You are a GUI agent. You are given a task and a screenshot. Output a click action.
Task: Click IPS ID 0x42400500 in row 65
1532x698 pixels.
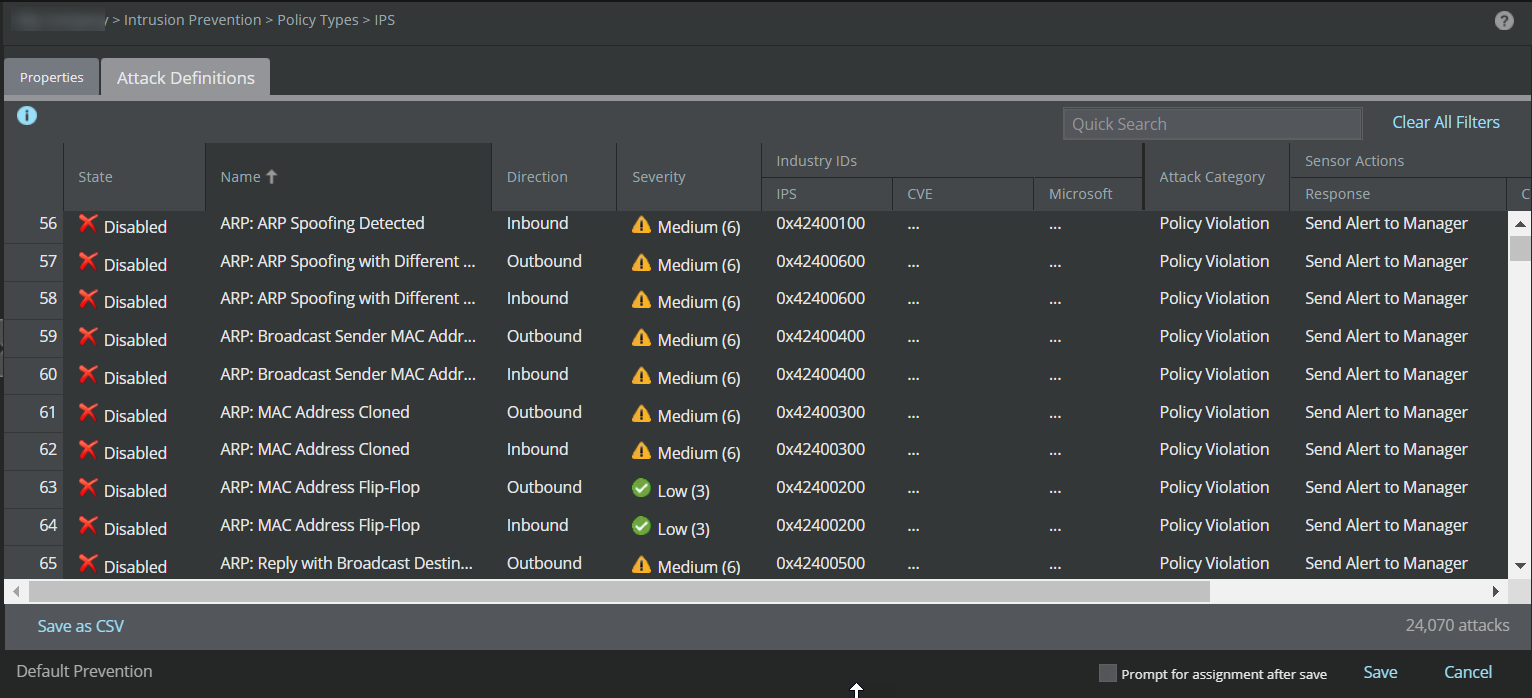click(x=821, y=563)
